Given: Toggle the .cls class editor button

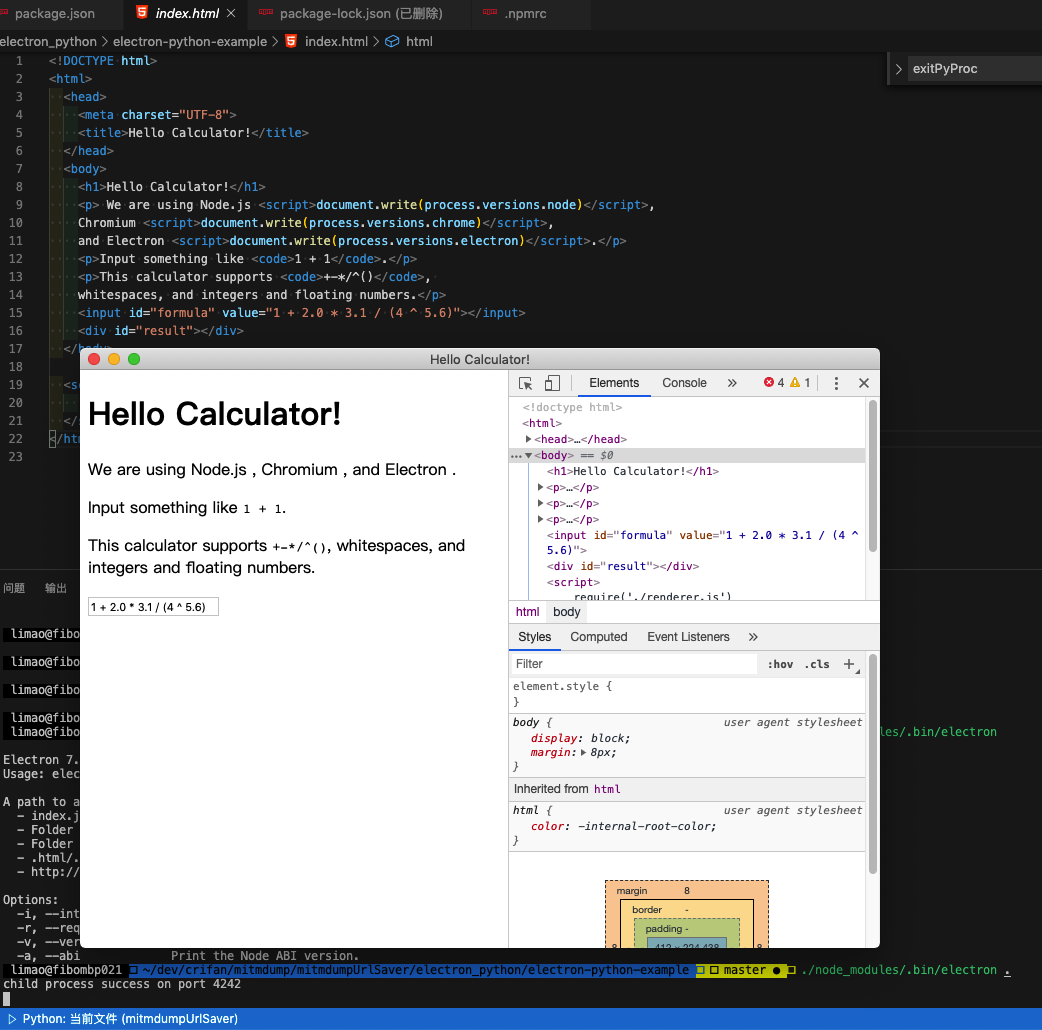Looking at the screenshot, I should pyautogui.click(x=817, y=664).
